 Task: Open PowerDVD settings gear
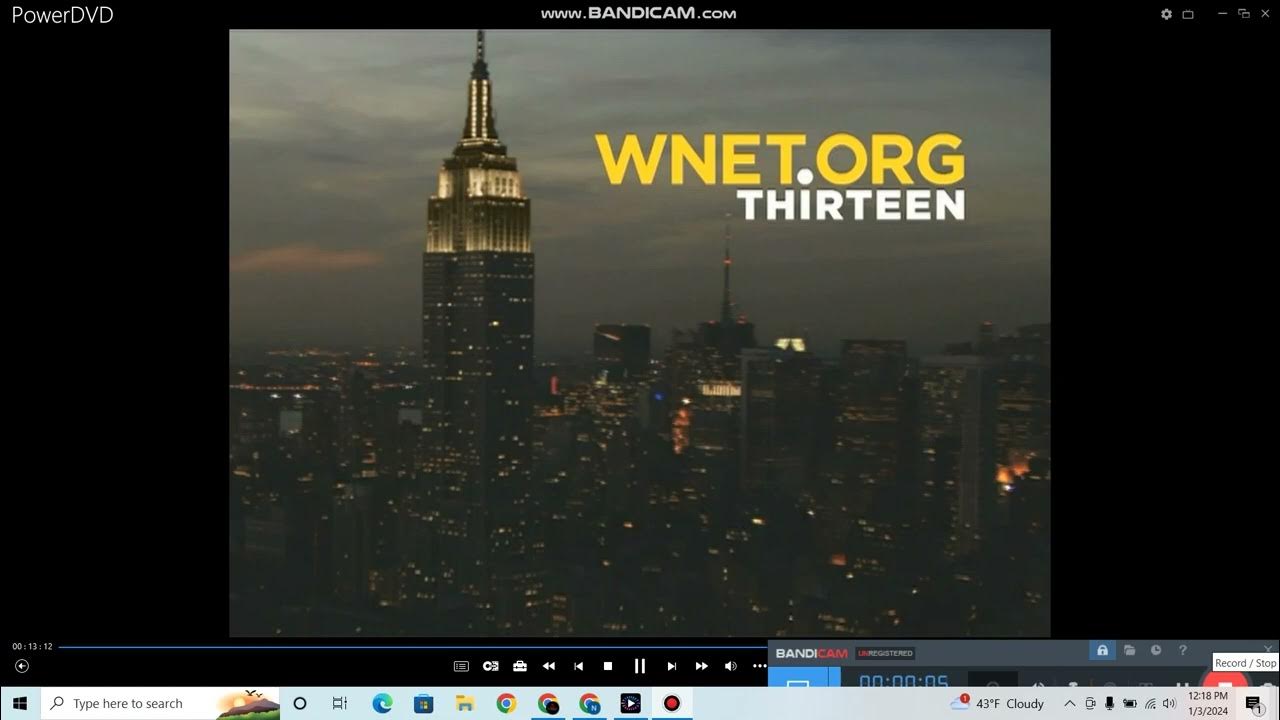point(1166,14)
